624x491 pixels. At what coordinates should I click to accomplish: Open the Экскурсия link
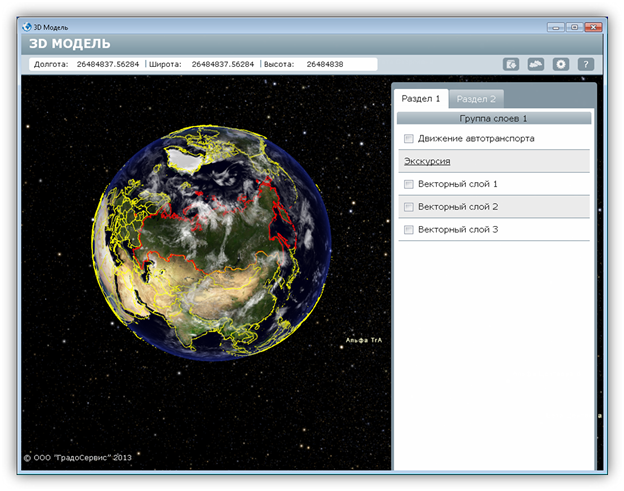pyautogui.click(x=427, y=161)
